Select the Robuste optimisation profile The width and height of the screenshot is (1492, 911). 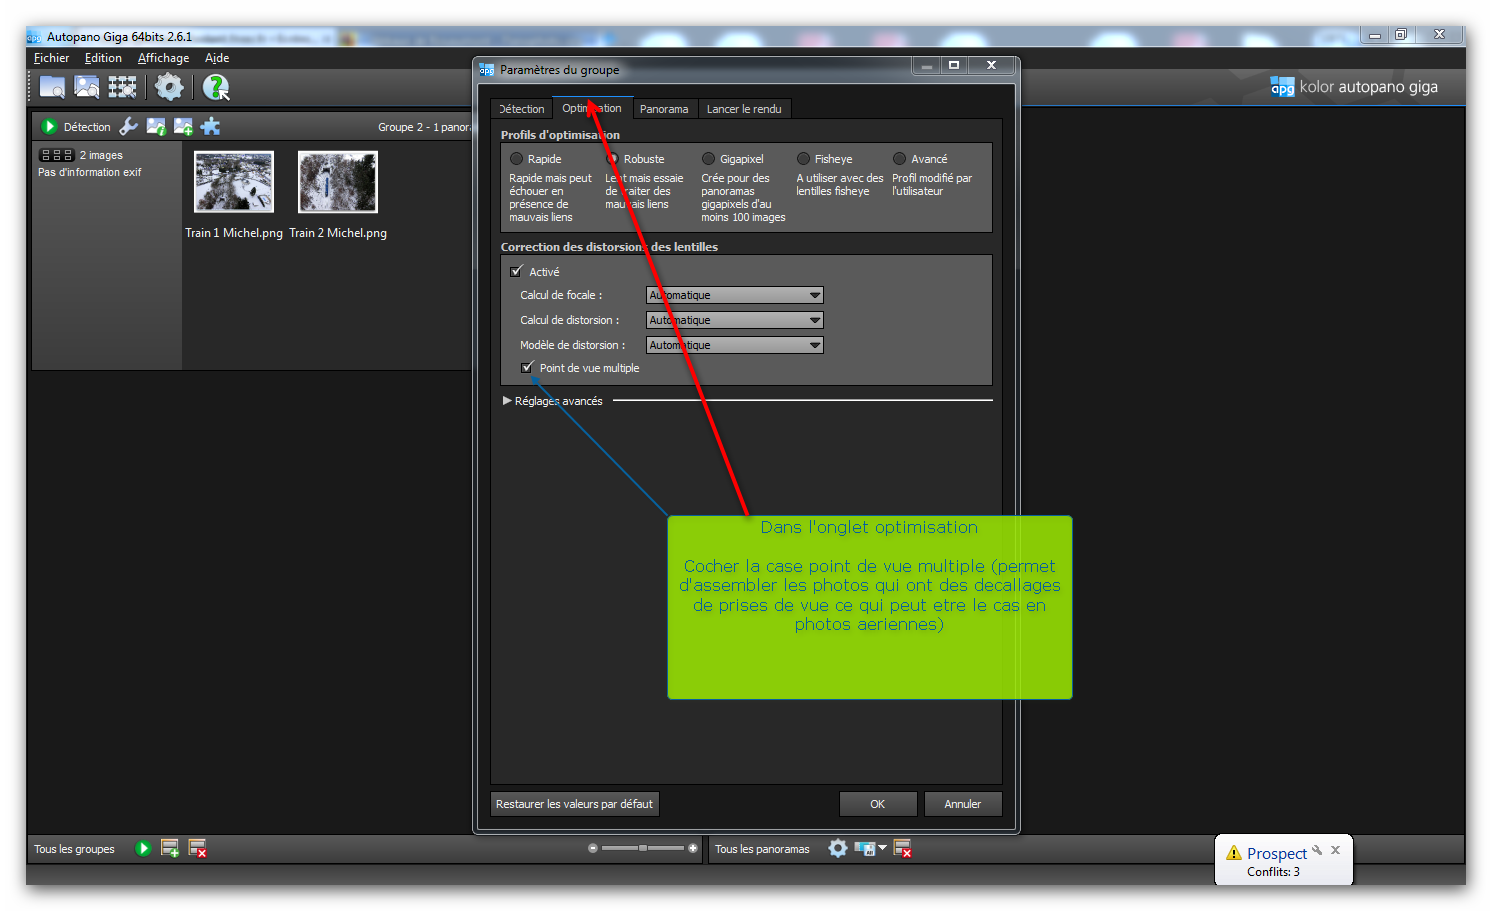click(612, 159)
